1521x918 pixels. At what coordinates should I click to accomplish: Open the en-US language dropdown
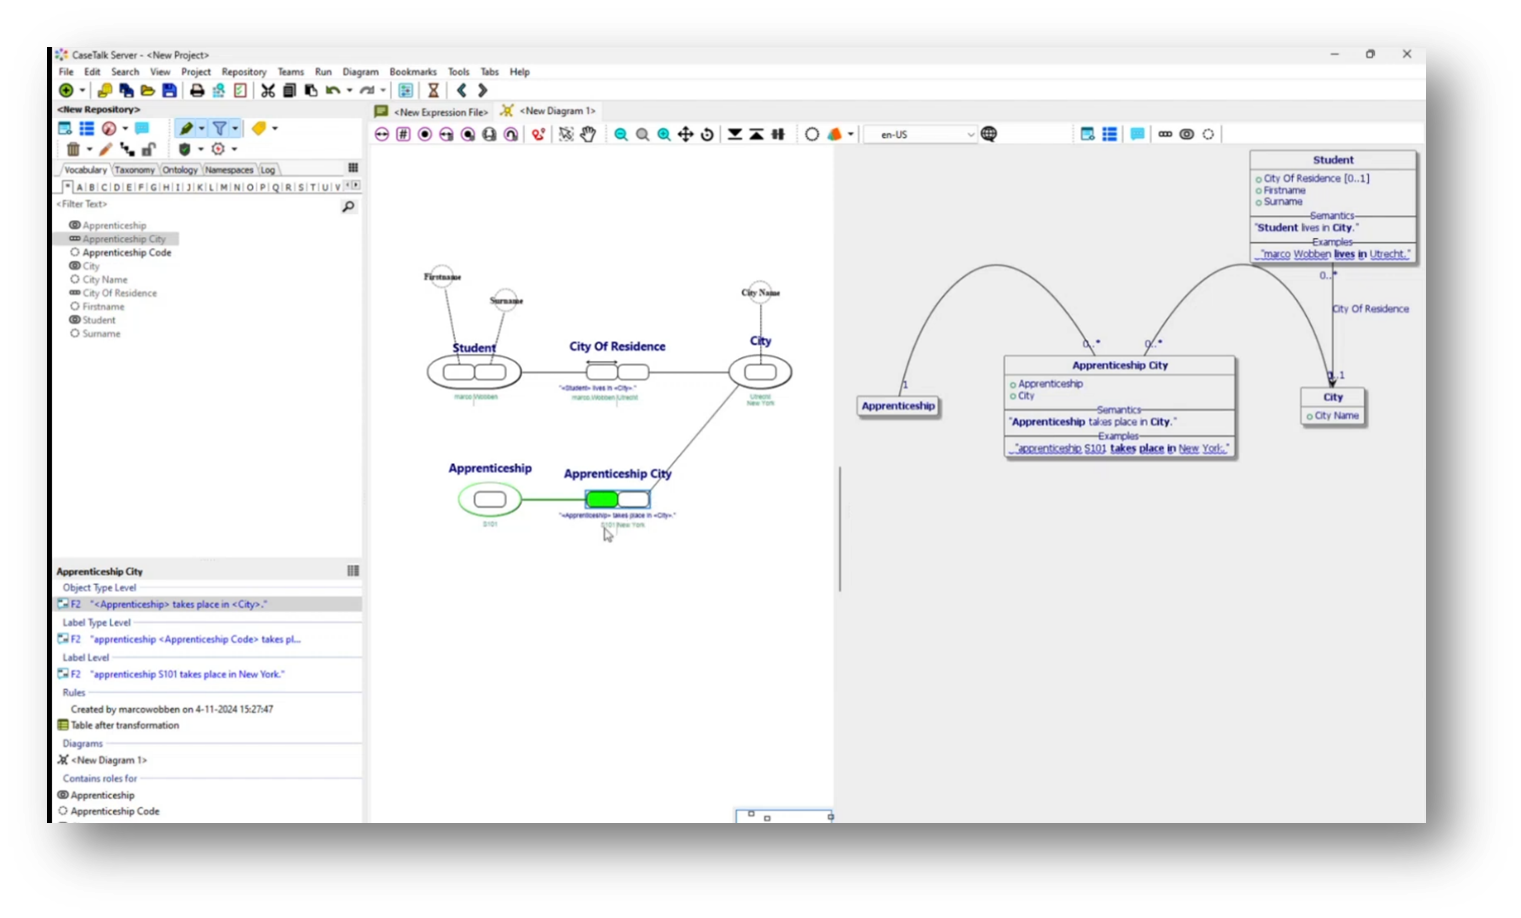pos(921,134)
